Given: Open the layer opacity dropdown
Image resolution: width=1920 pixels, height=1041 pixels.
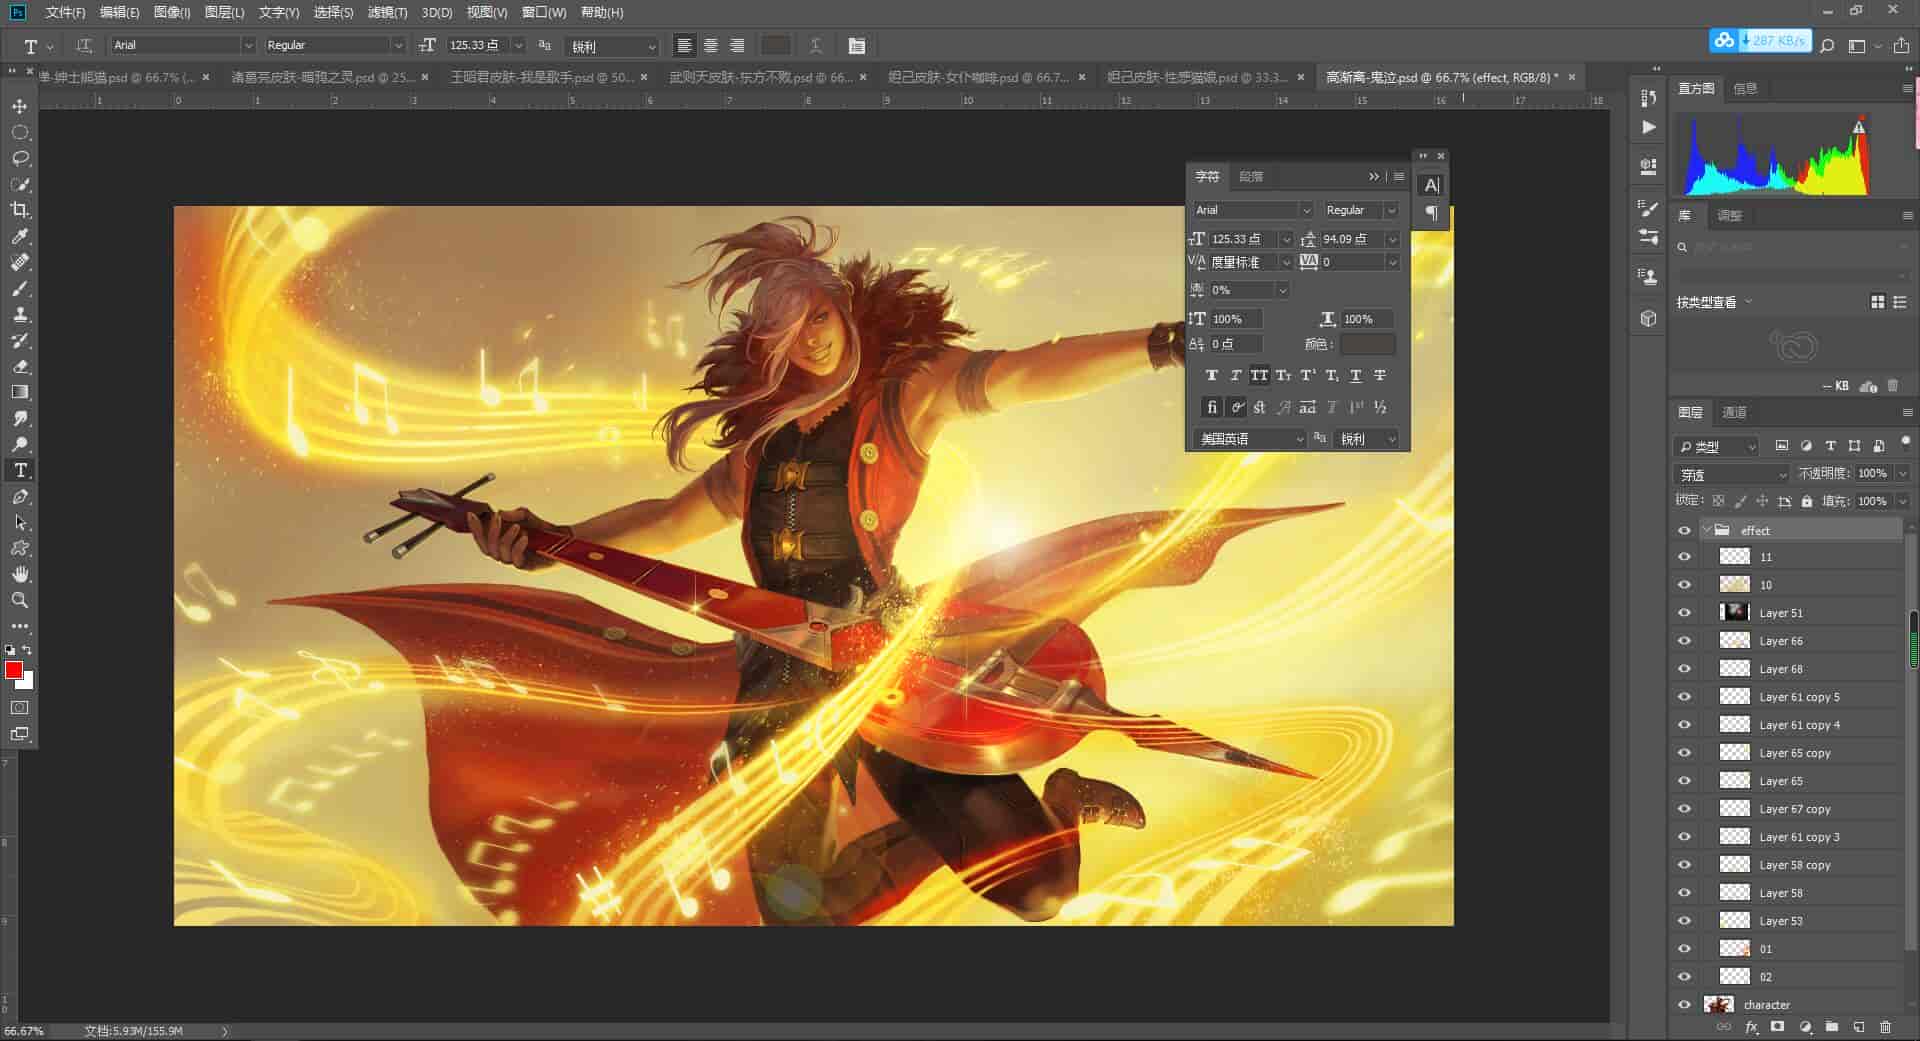Looking at the screenshot, I should click(1901, 473).
